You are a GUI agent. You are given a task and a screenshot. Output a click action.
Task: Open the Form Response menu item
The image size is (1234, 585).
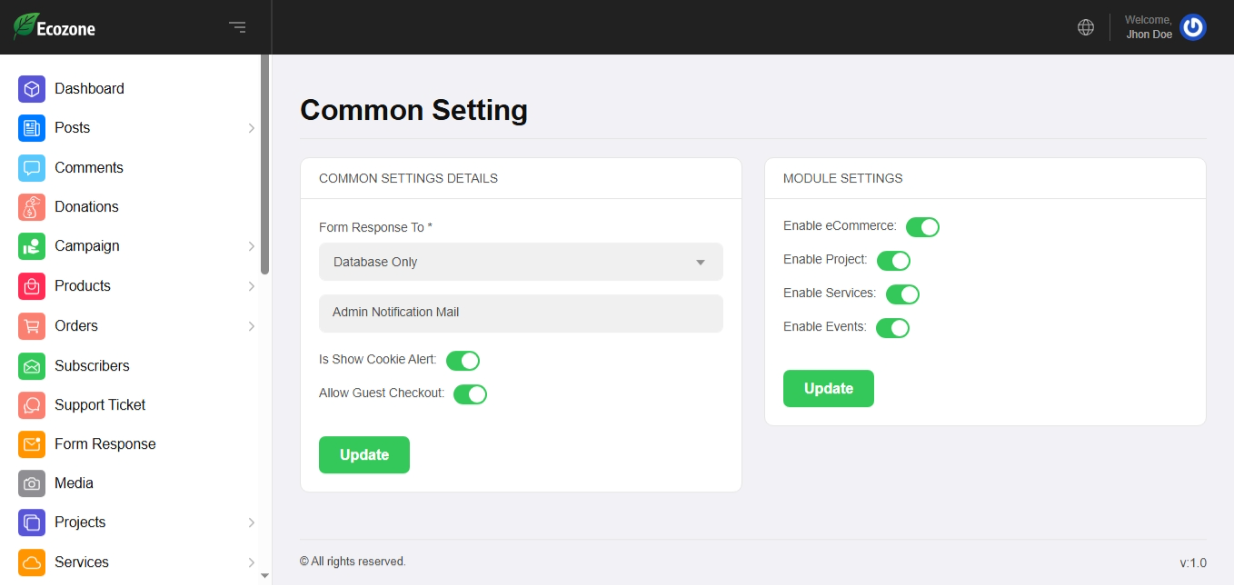[105, 444]
